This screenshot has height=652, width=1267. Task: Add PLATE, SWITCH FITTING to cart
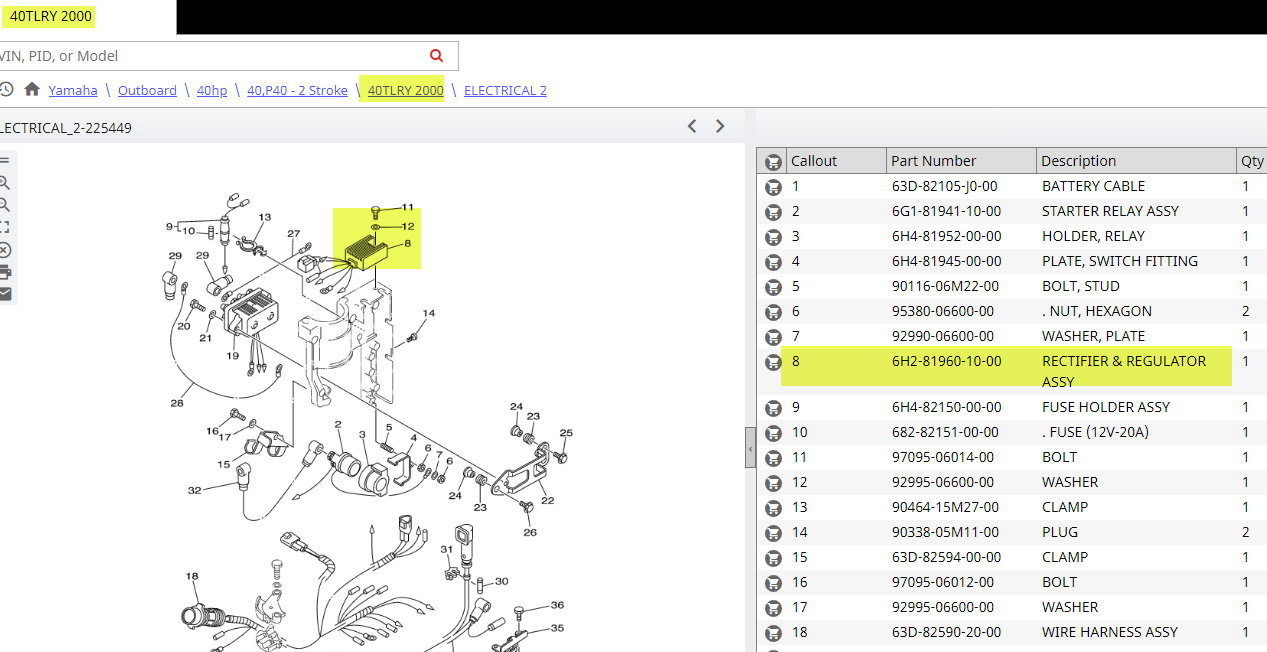(x=773, y=262)
